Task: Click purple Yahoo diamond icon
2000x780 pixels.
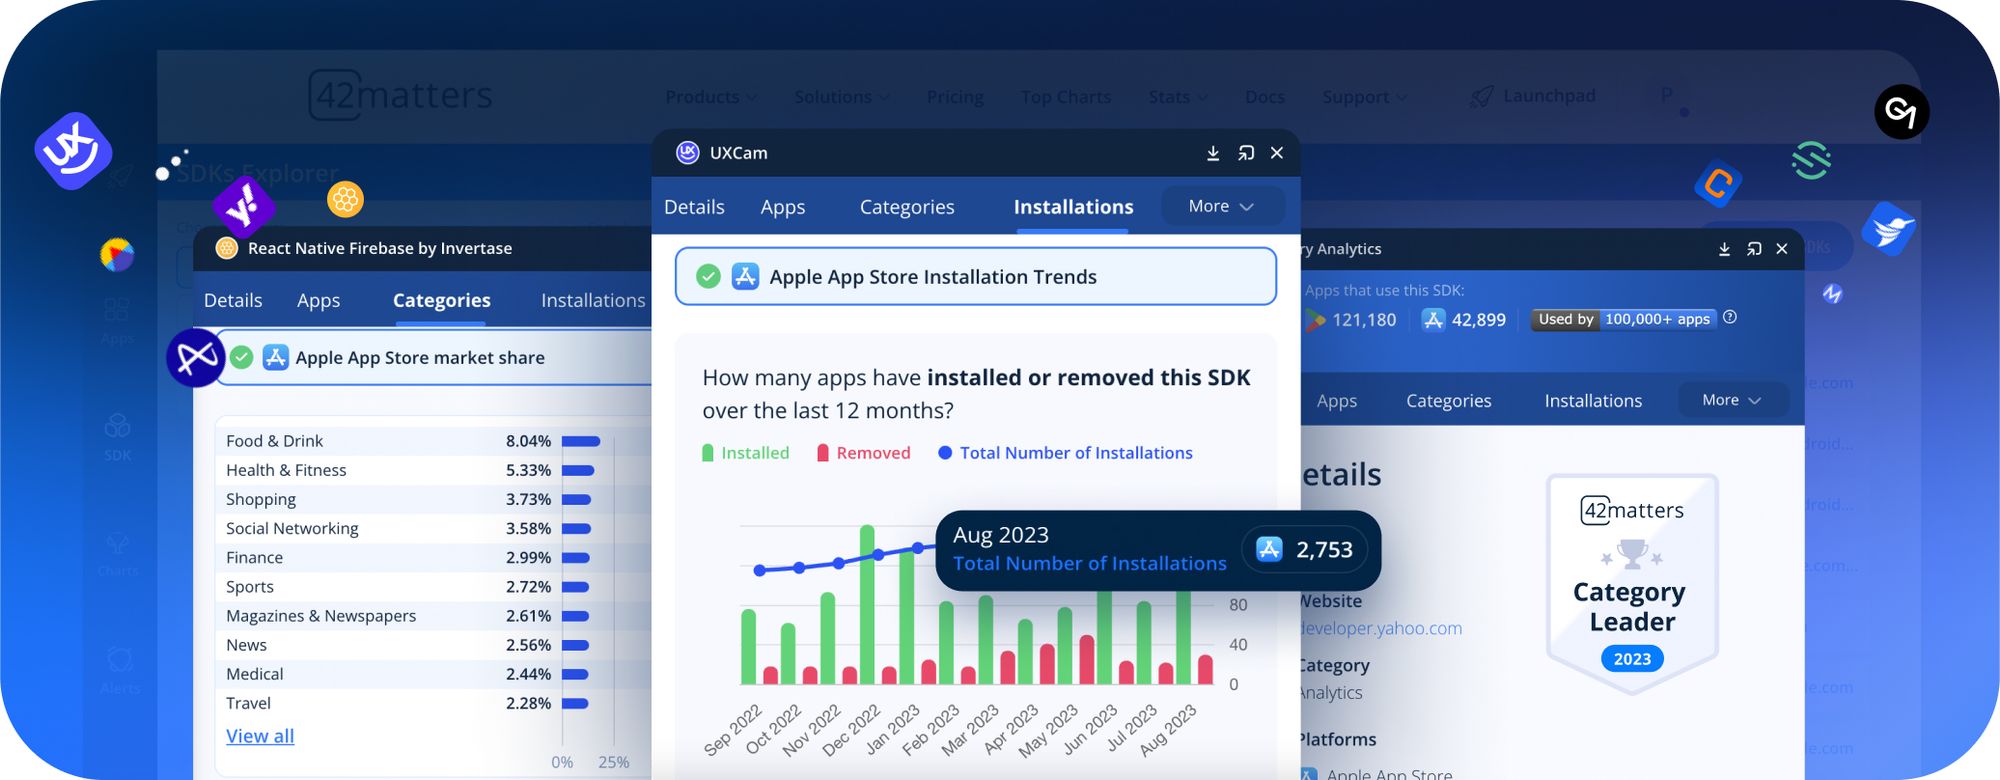Action: pos(244,207)
